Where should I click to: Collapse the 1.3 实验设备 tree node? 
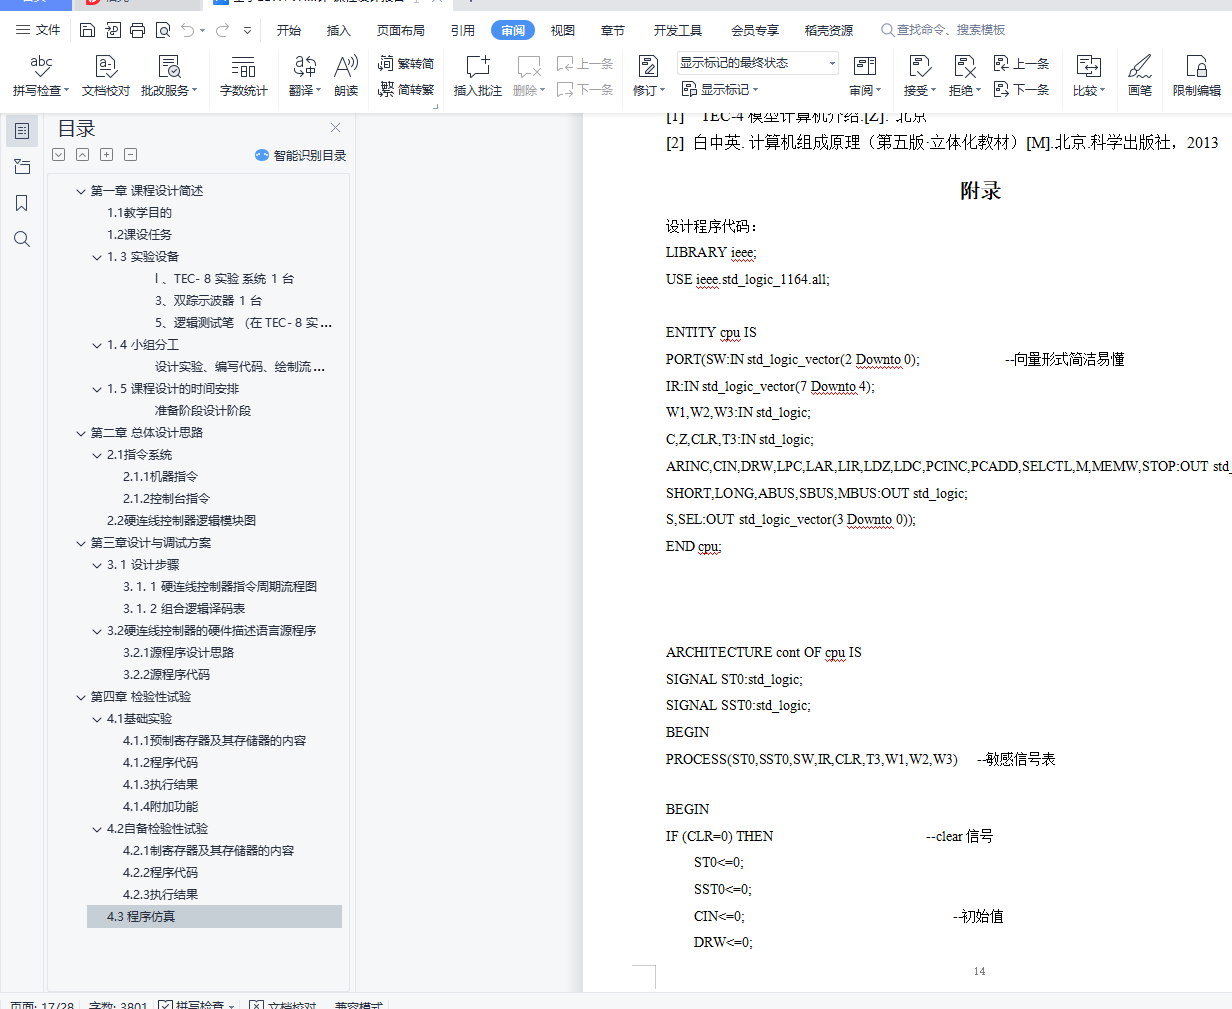point(97,257)
